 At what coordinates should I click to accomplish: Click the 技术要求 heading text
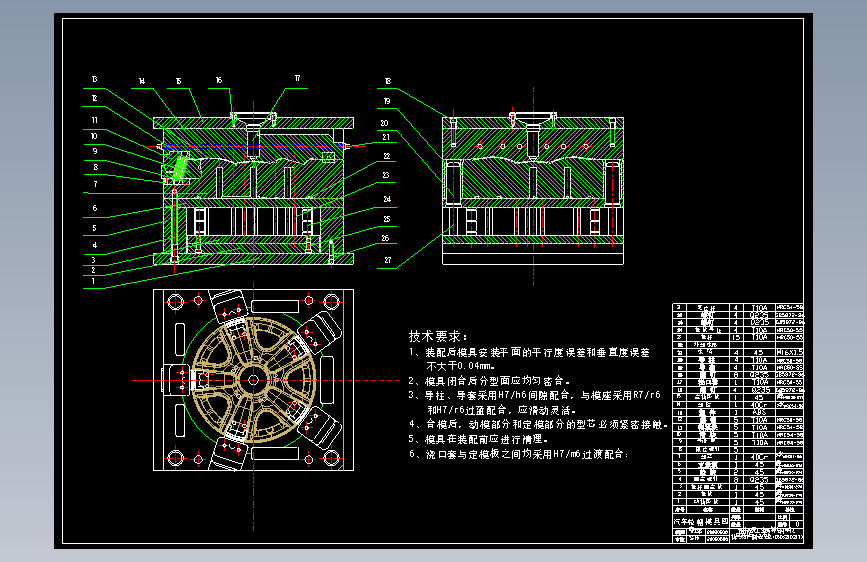438,336
